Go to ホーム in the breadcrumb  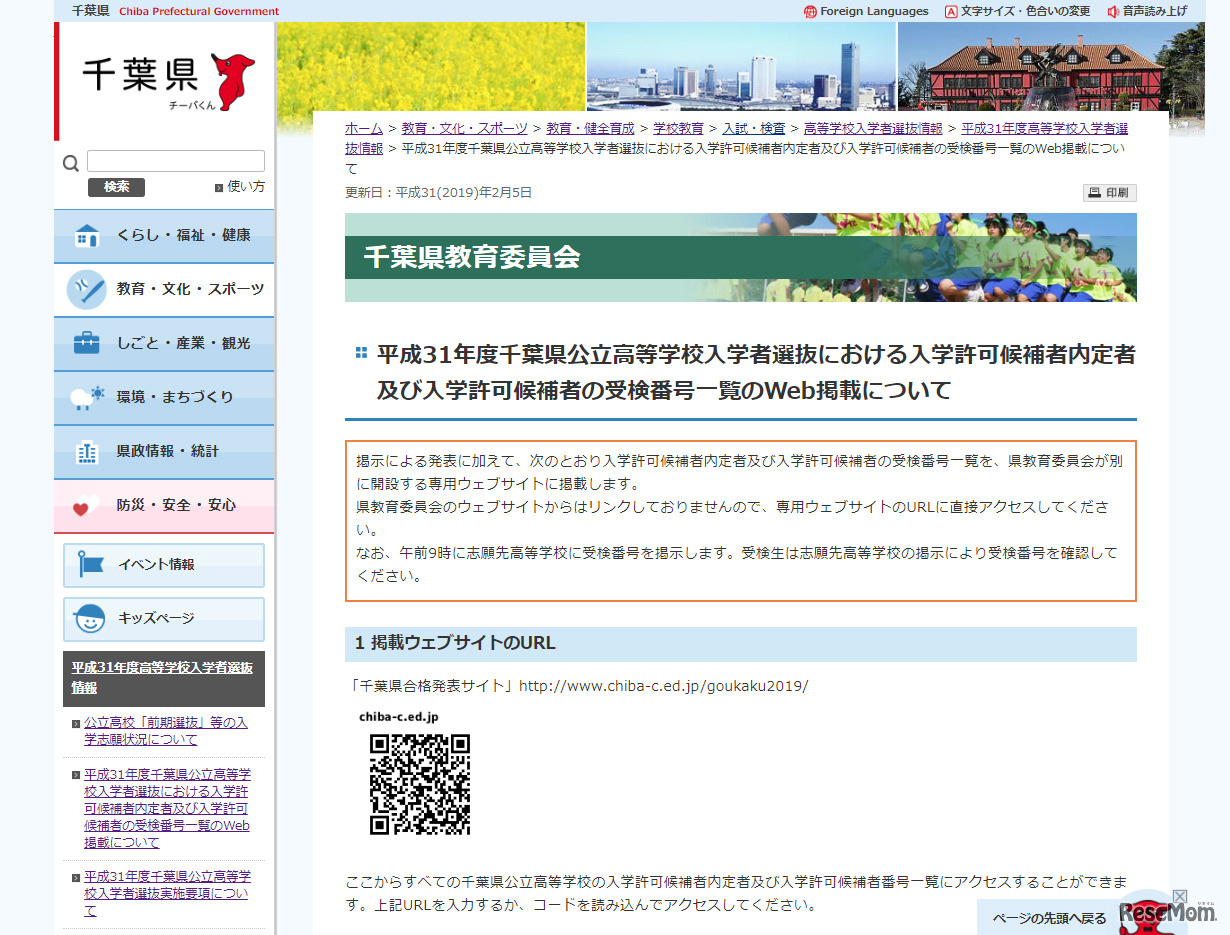(x=363, y=128)
